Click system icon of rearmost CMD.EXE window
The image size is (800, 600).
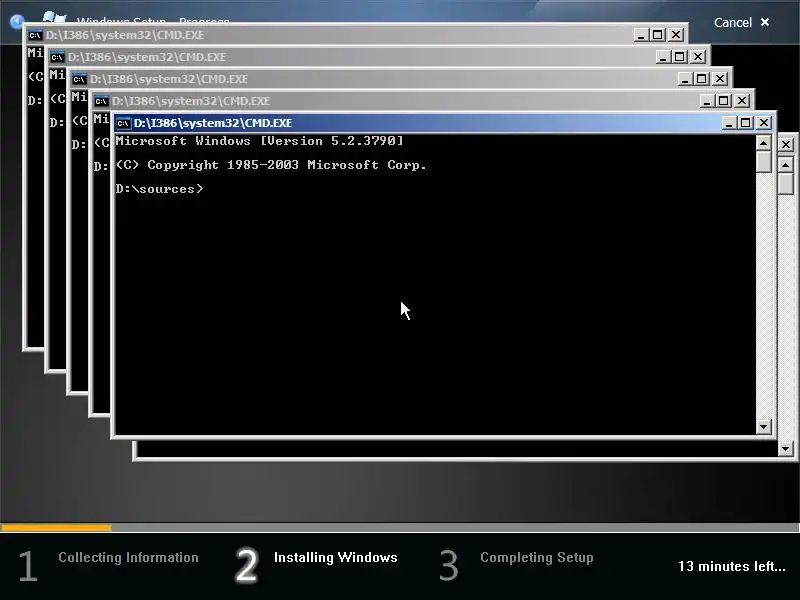35,35
